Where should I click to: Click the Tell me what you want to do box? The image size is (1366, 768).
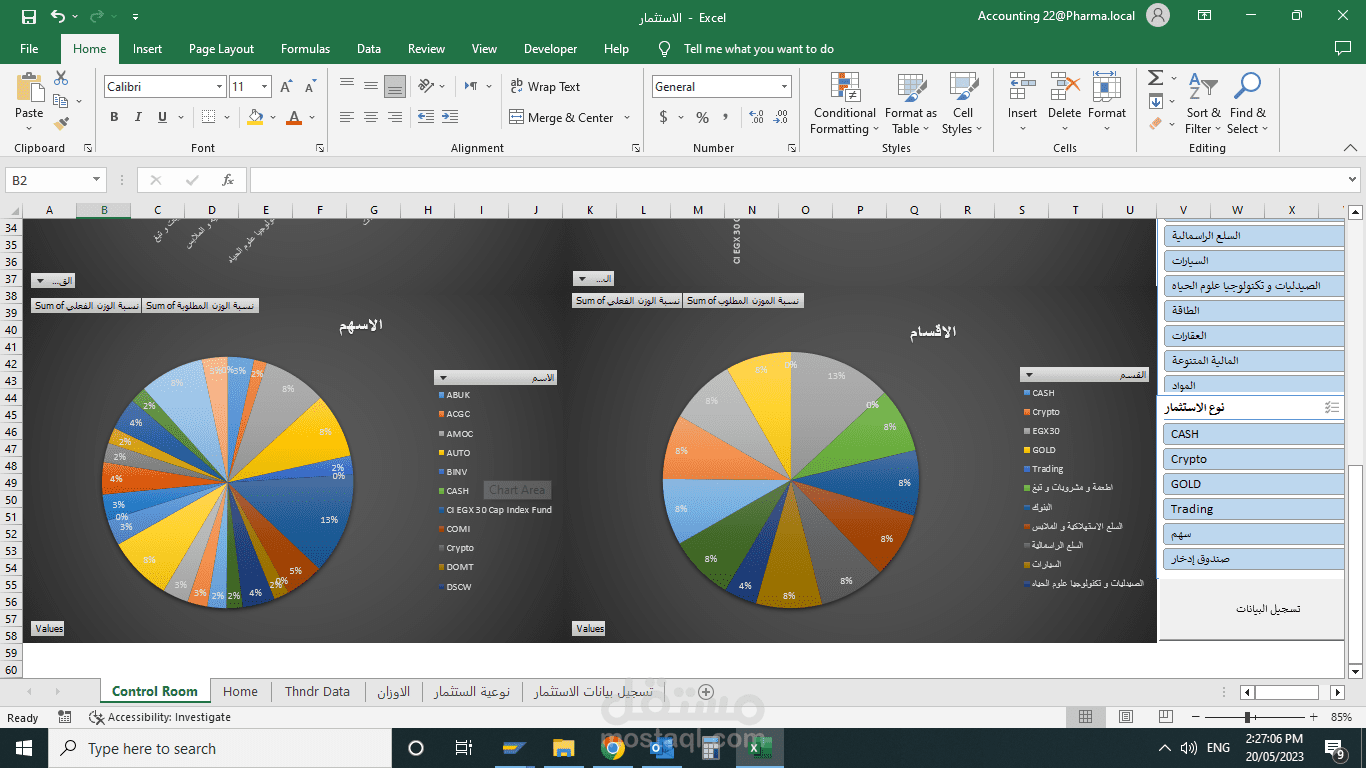coord(758,49)
